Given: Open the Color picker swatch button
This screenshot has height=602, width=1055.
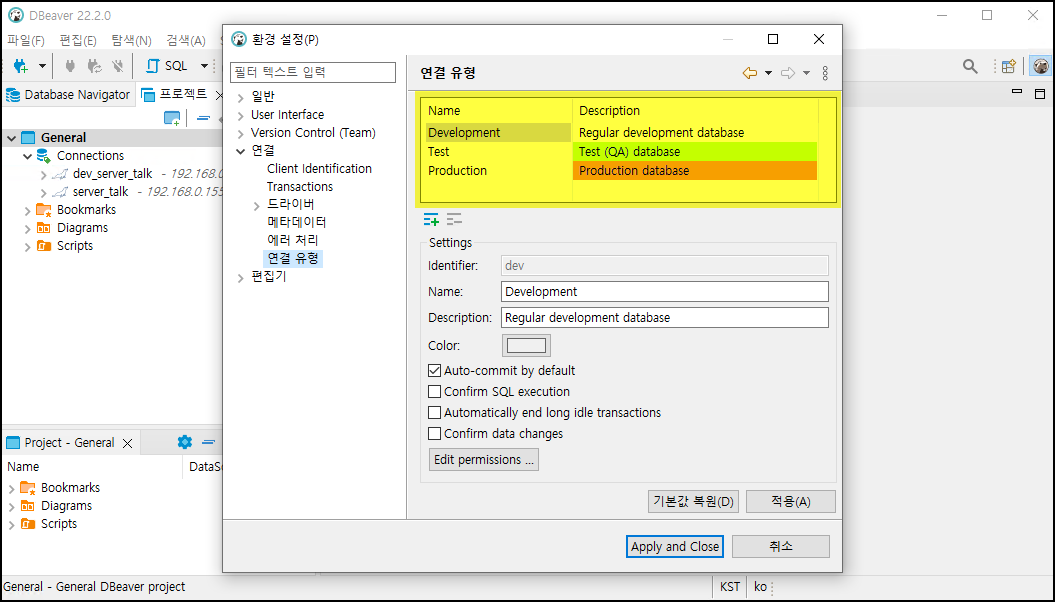Looking at the screenshot, I should pyautogui.click(x=526, y=346).
